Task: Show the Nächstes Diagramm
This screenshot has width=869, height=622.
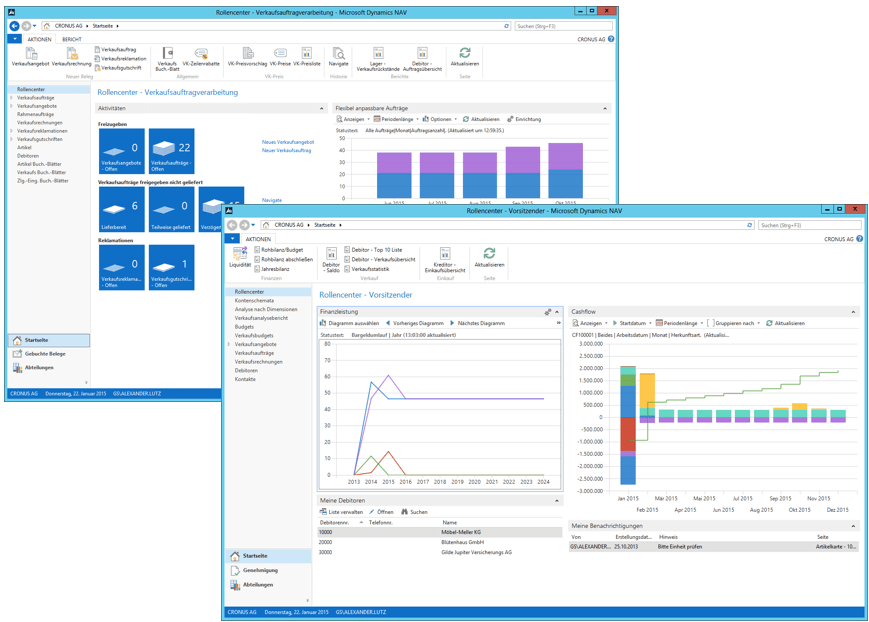Action: point(477,323)
